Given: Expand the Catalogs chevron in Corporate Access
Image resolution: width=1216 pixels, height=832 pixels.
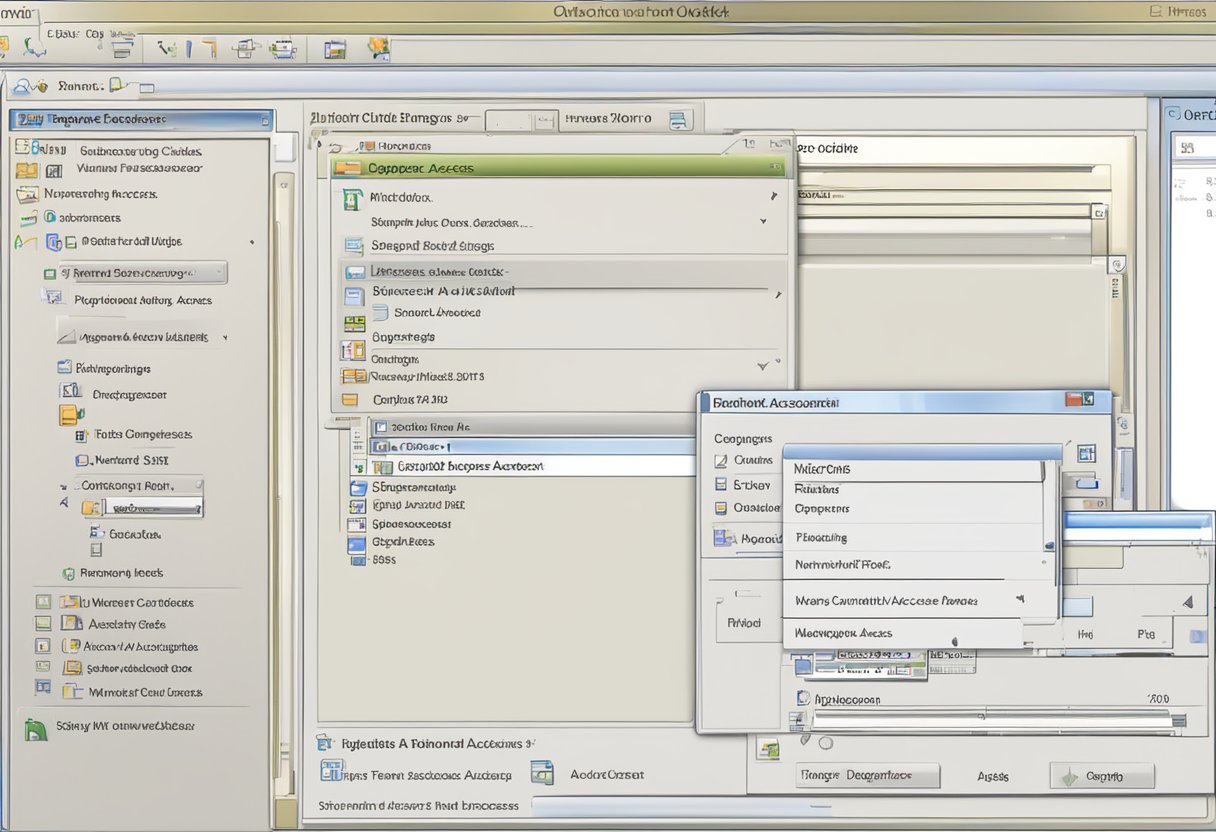Looking at the screenshot, I should (760, 365).
